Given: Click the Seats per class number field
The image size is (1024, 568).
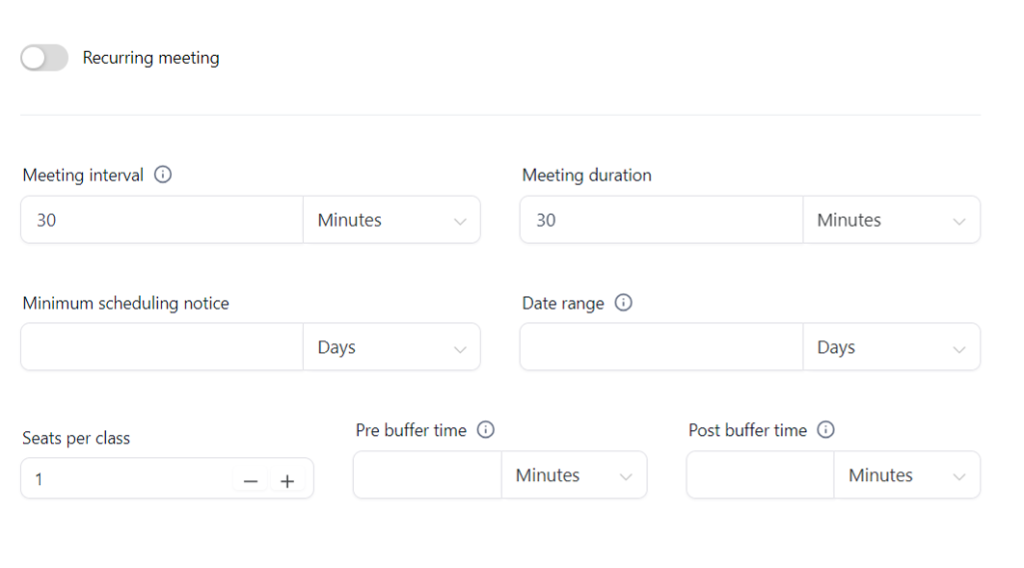Looking at the screenshot, I should (x=127, y=479).
